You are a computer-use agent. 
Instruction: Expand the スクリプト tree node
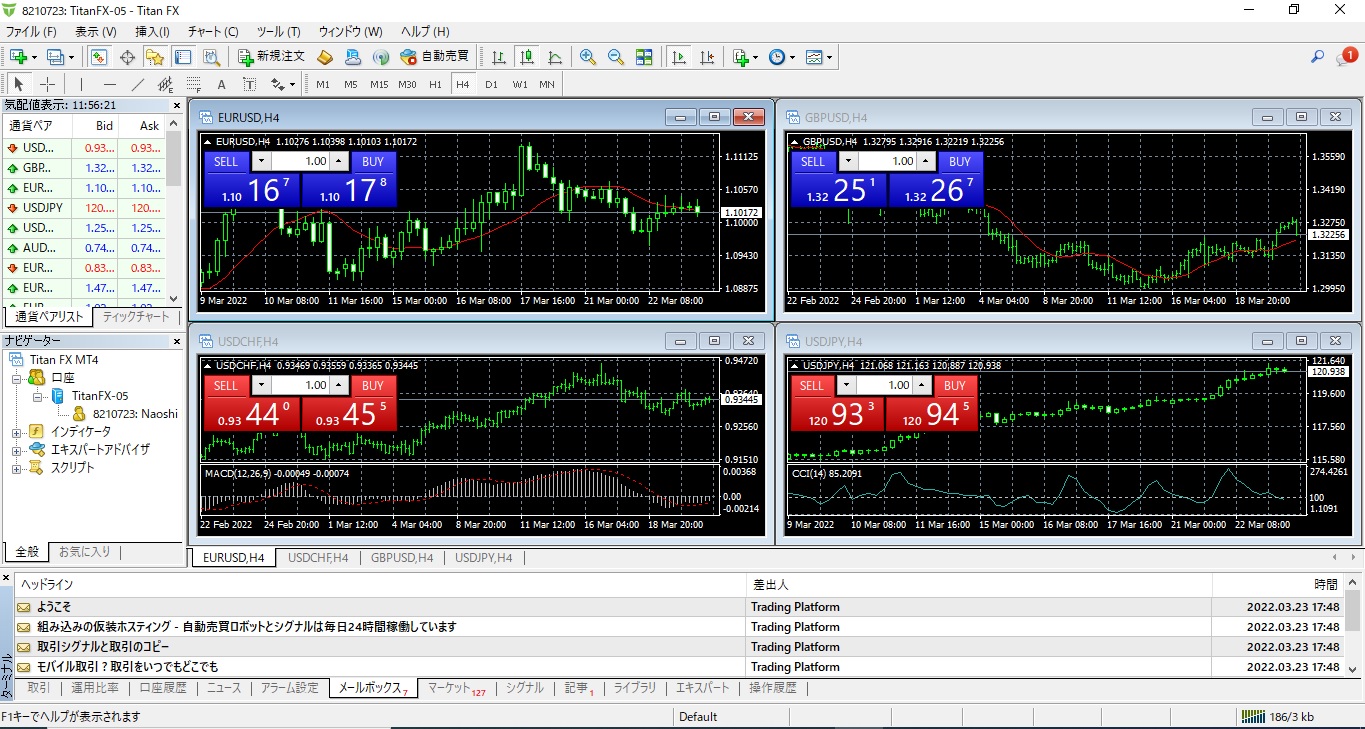tap(17, 468)
